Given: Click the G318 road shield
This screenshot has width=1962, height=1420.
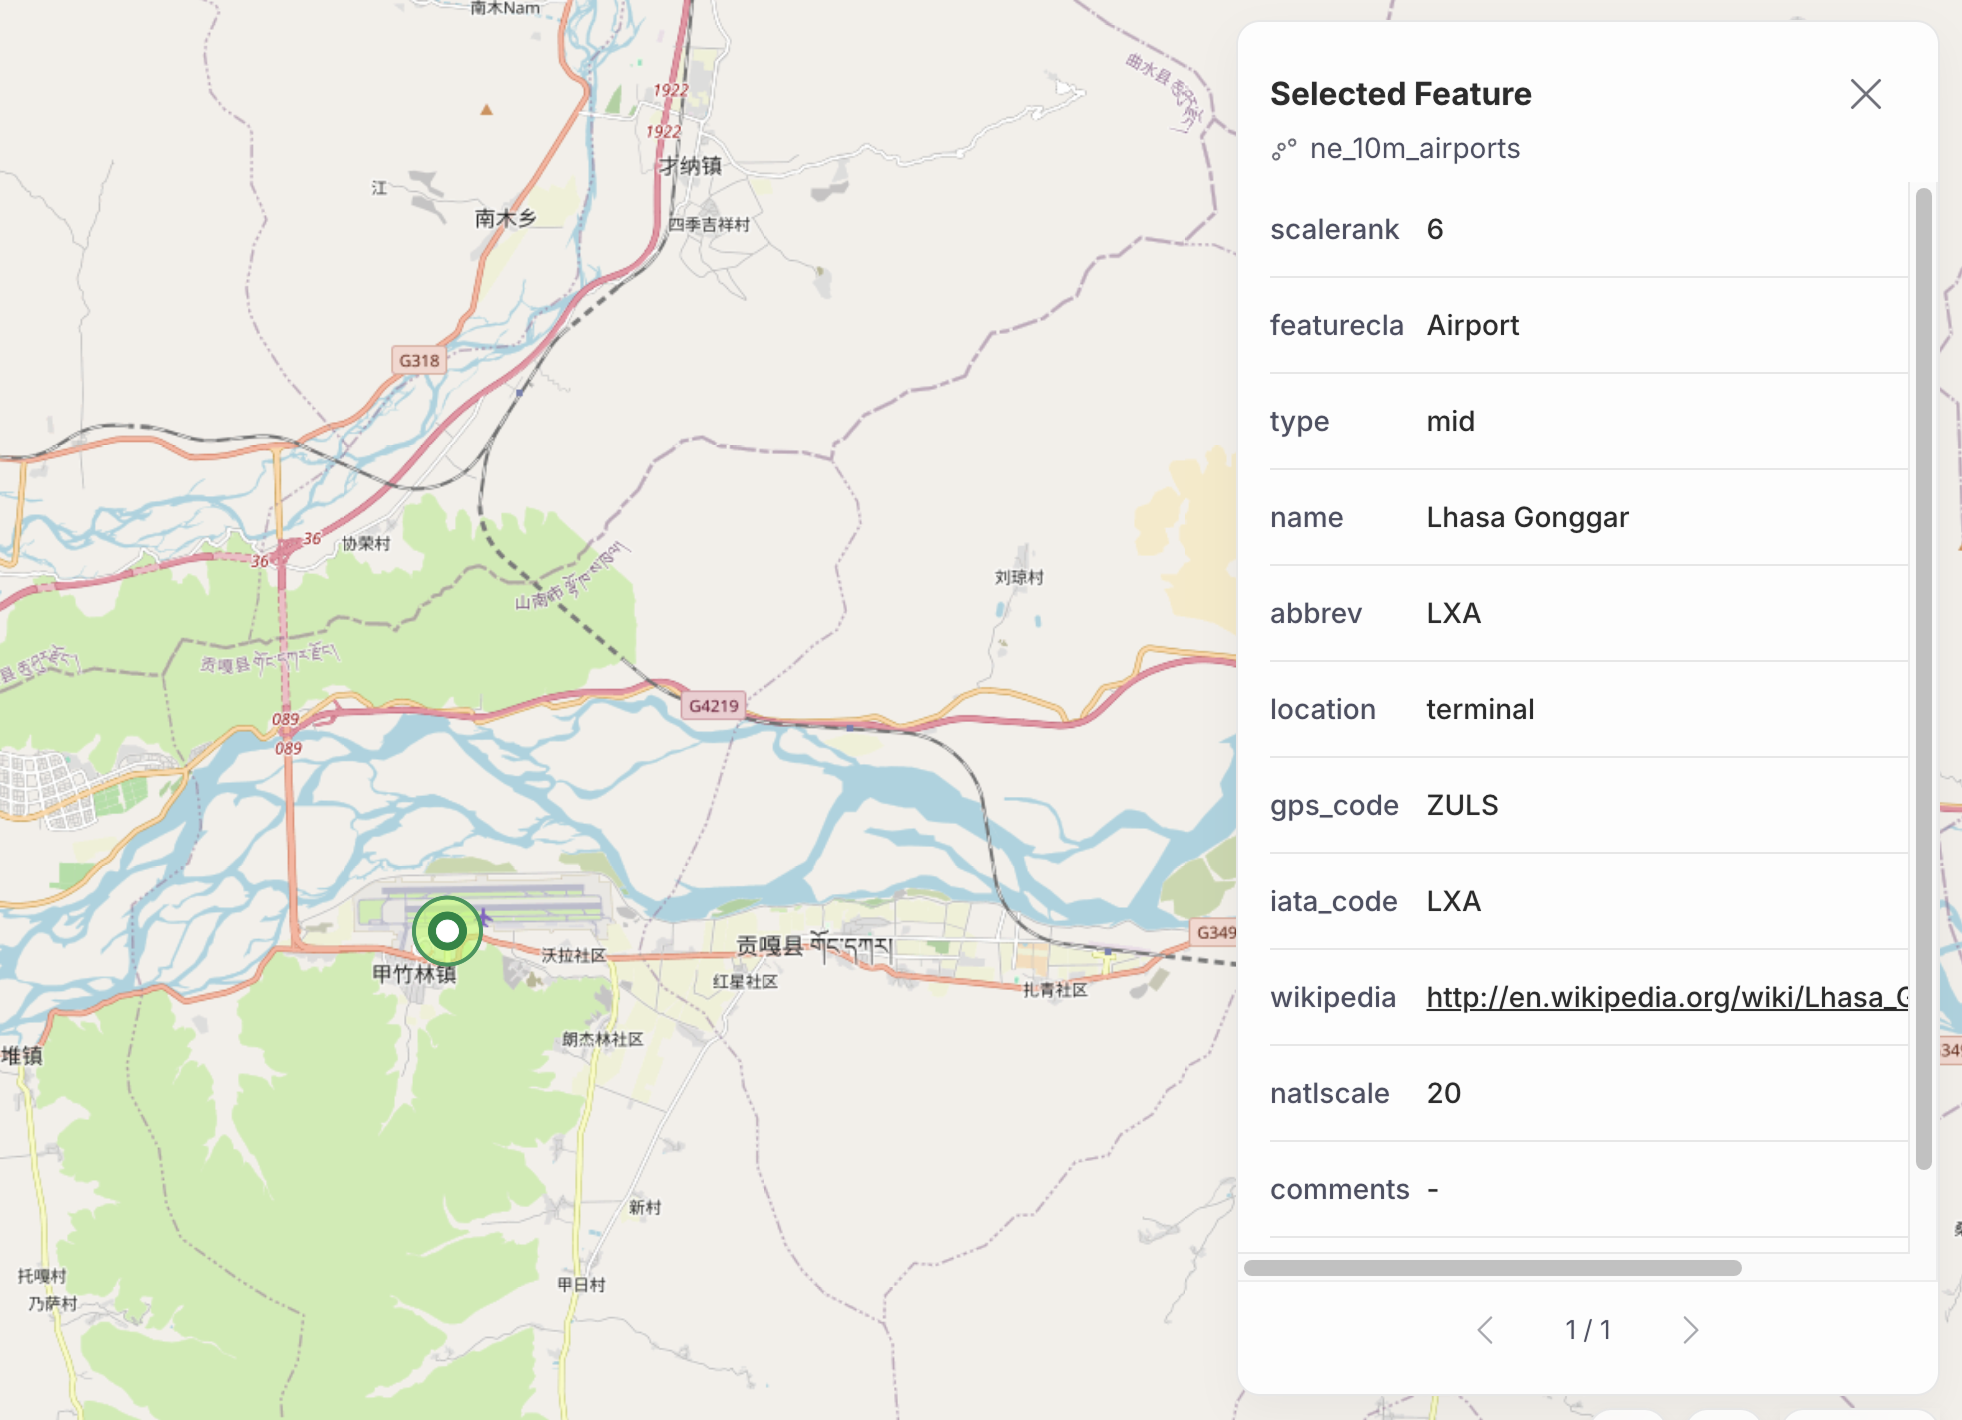Looking at the screenshot, I should [421, 360].
